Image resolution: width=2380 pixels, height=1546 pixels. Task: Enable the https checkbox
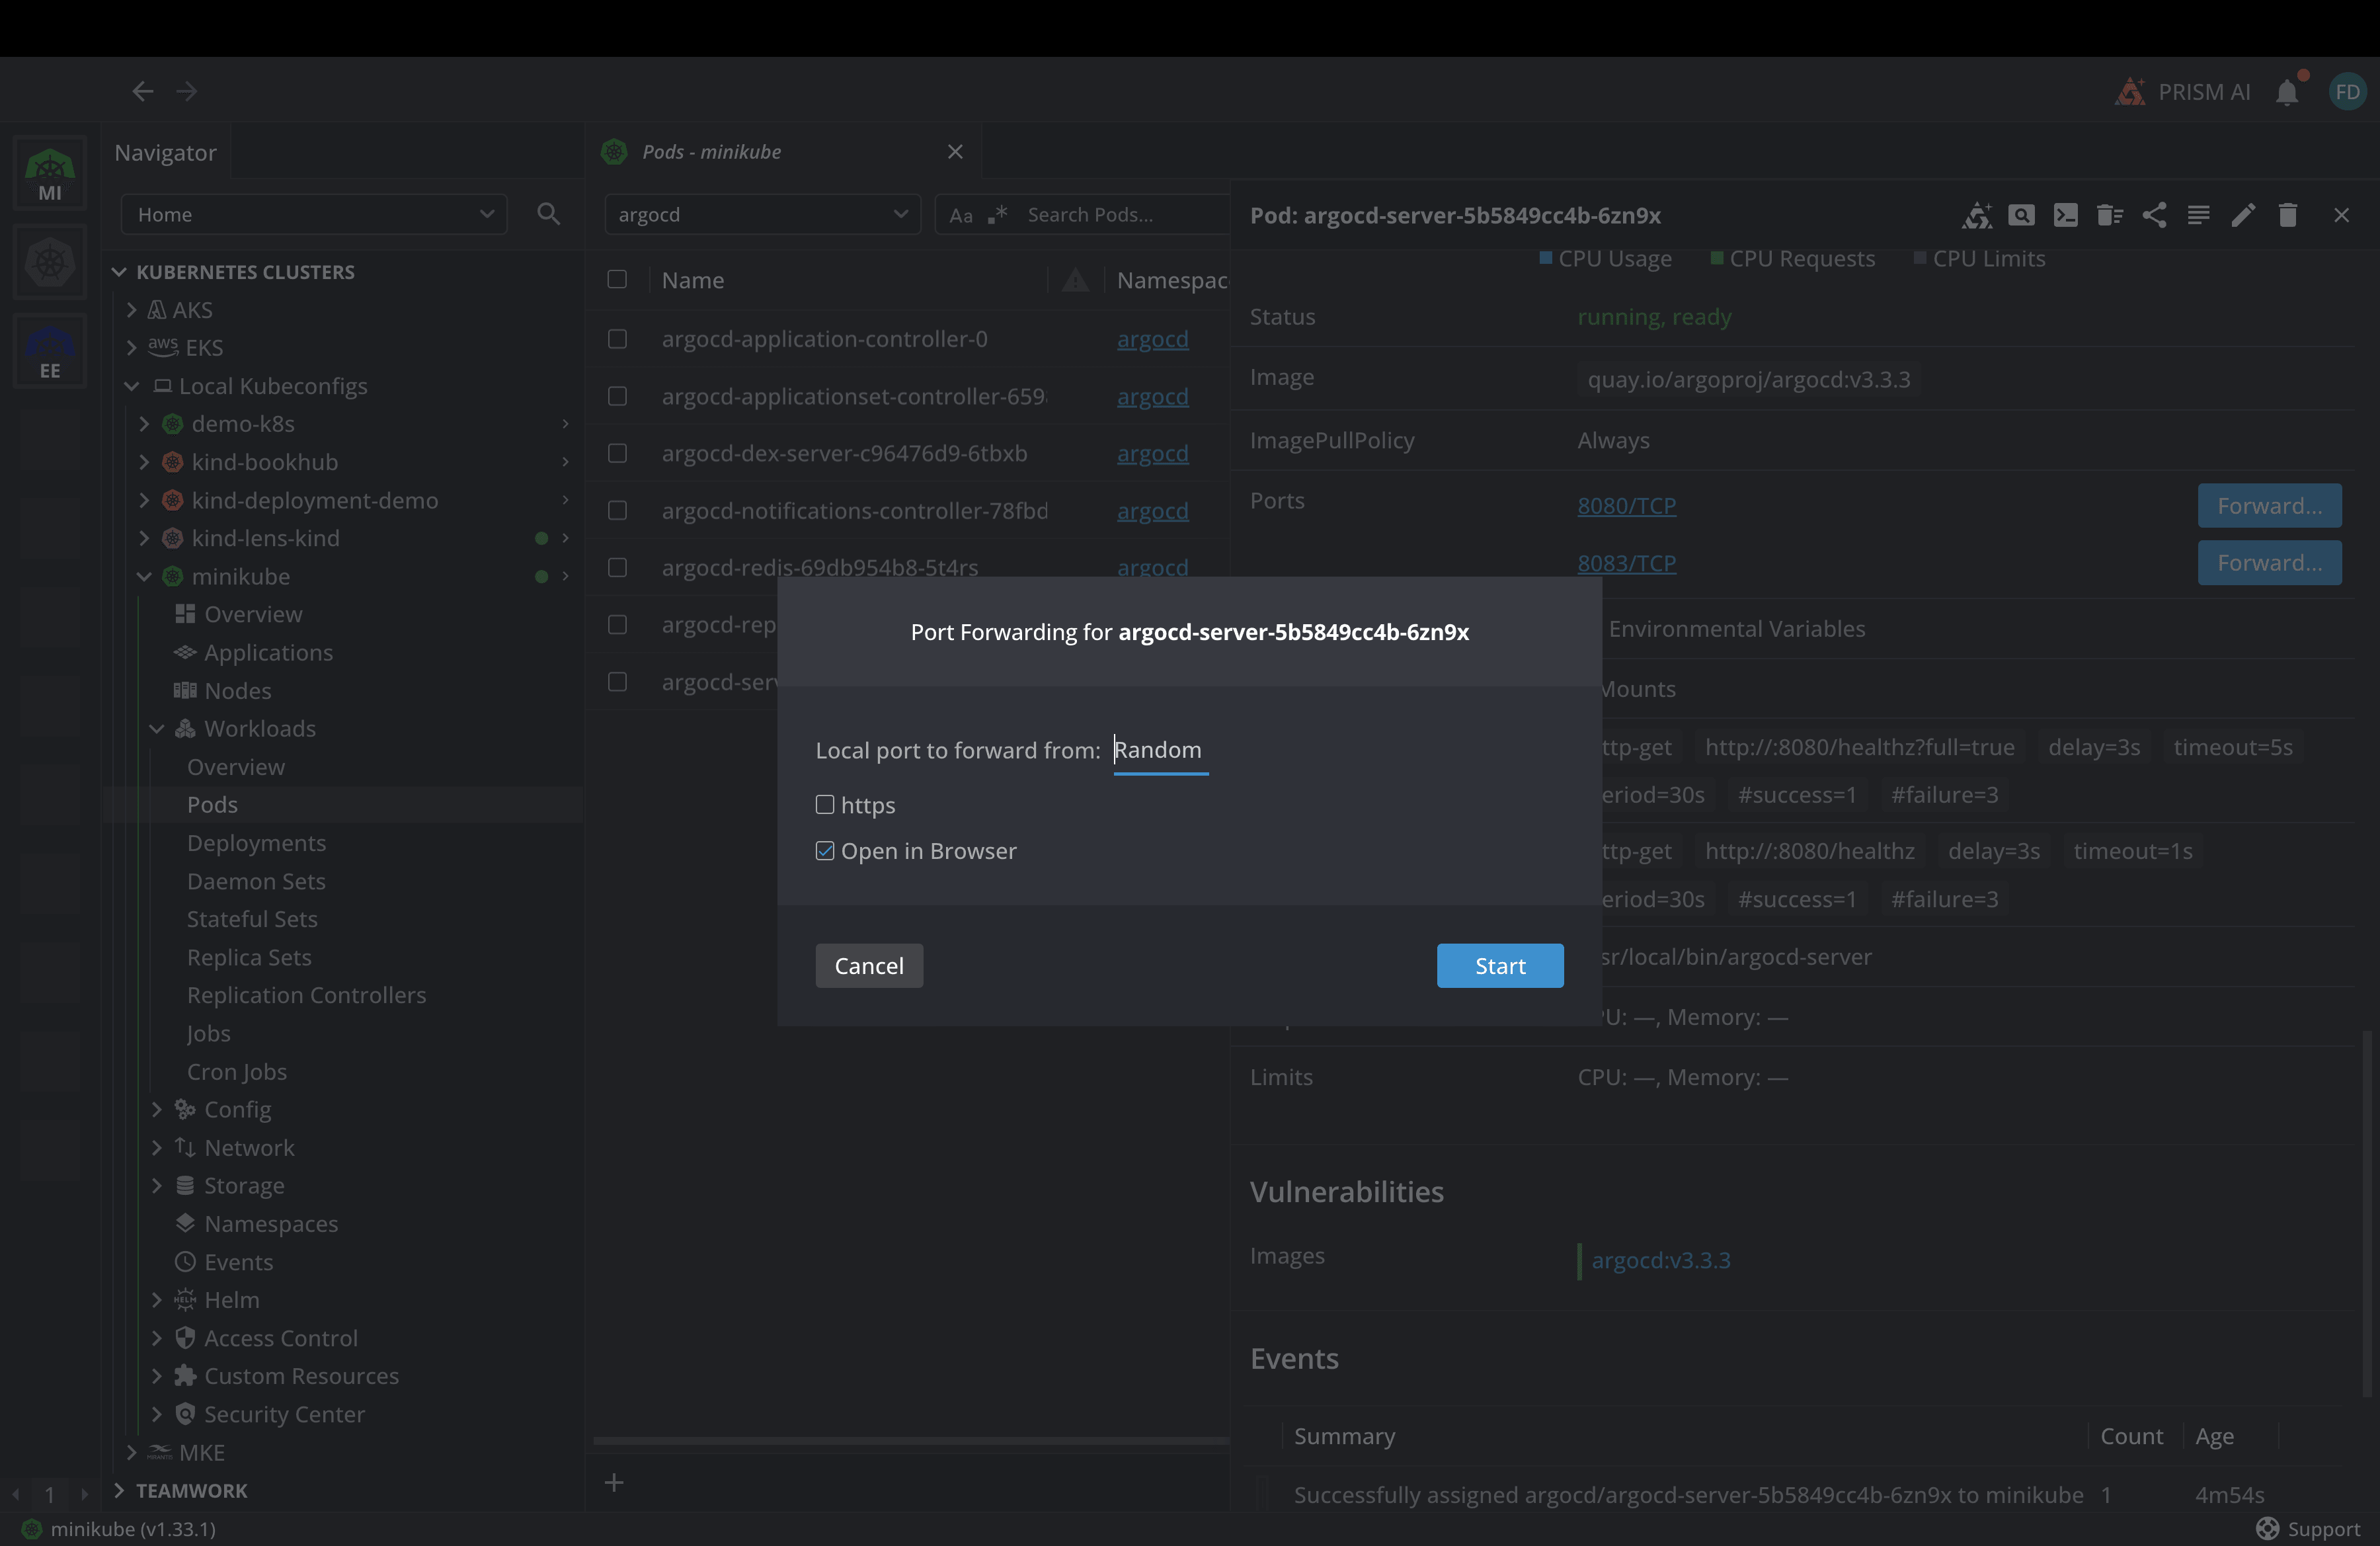coord(825,805)
